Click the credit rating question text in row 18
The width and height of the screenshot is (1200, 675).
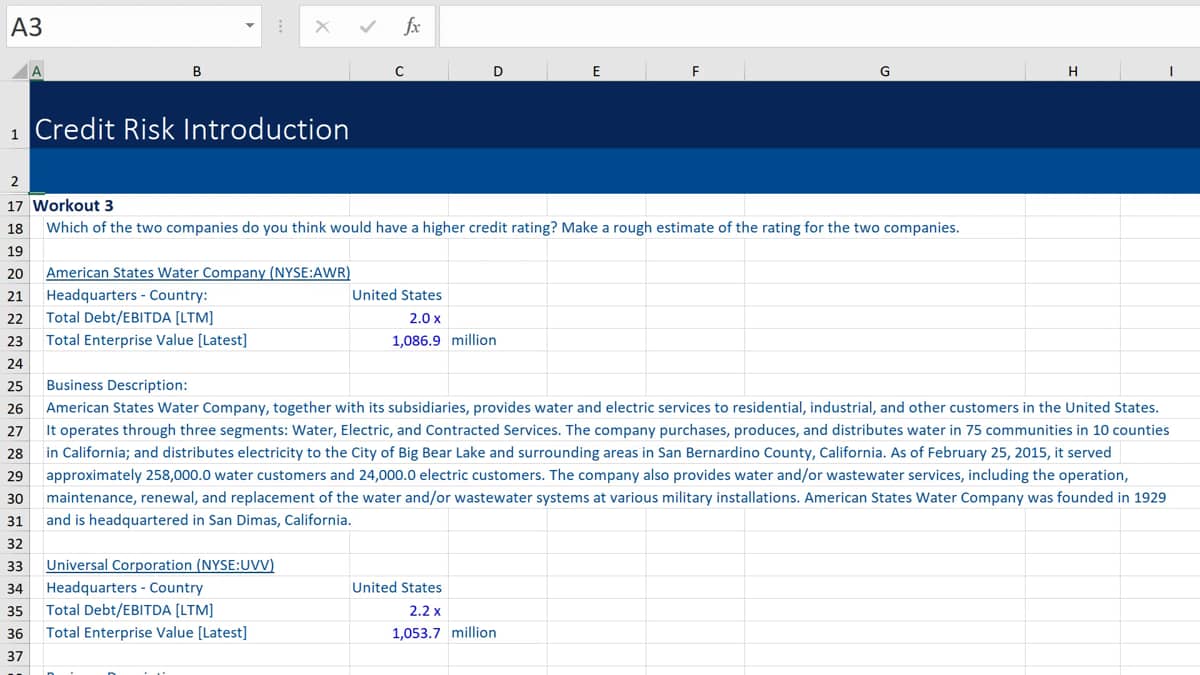click(503, 227)
